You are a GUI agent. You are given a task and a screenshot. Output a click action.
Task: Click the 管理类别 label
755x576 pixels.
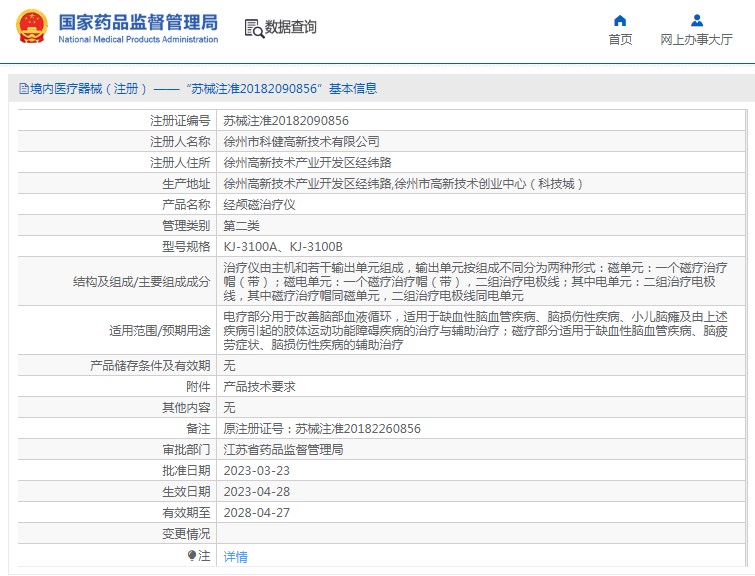pos(186,225)
